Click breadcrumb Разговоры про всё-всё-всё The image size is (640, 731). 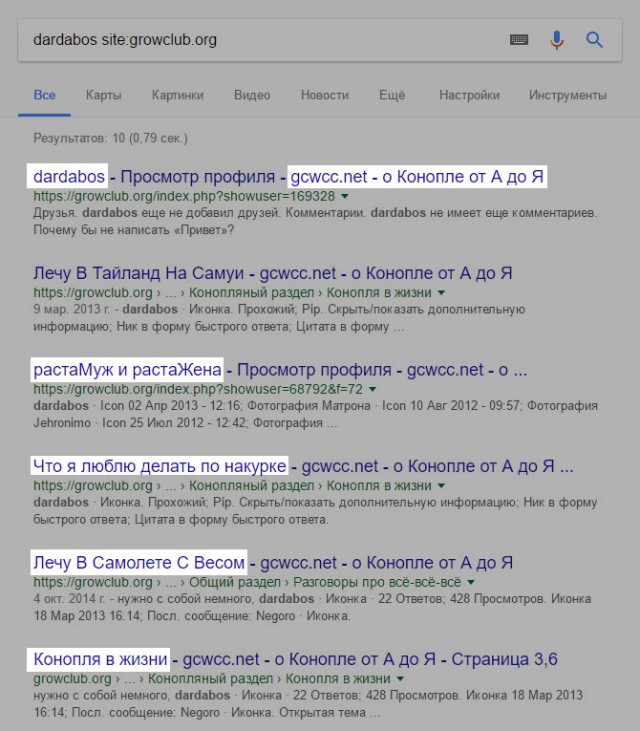[x=377, y=582]
